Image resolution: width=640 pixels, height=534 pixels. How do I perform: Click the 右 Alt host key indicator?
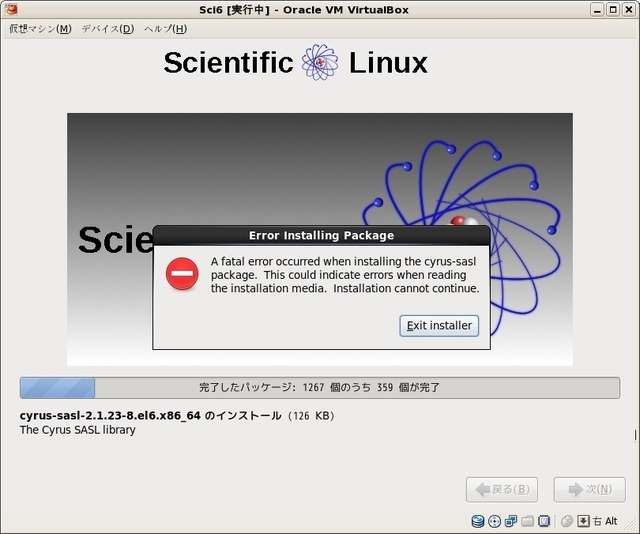coord(605,521)
